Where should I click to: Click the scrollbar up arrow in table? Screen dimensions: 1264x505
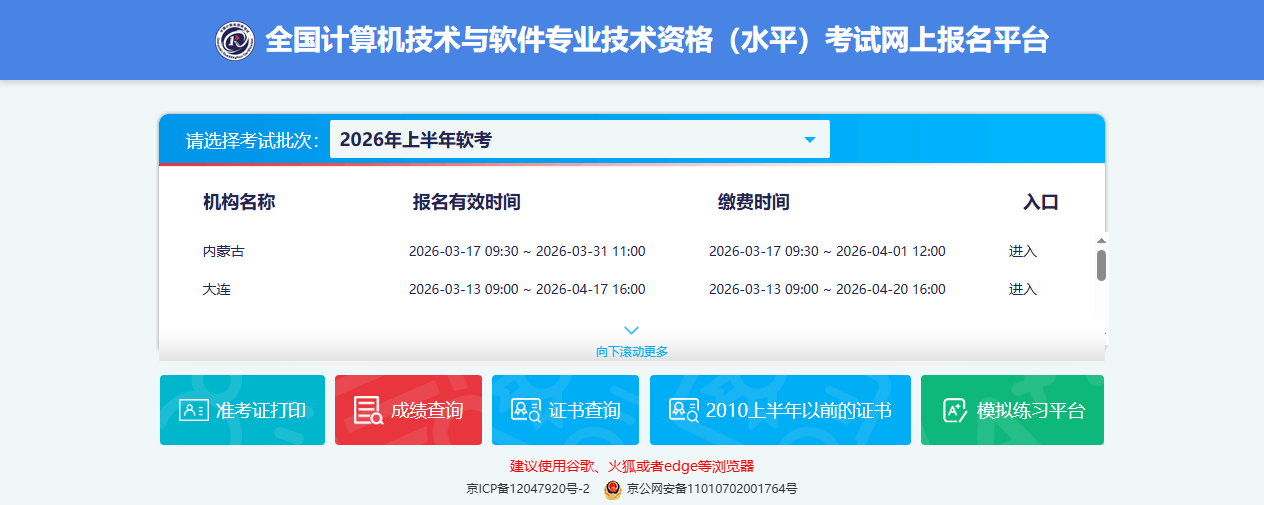[x=1101, y=240]
